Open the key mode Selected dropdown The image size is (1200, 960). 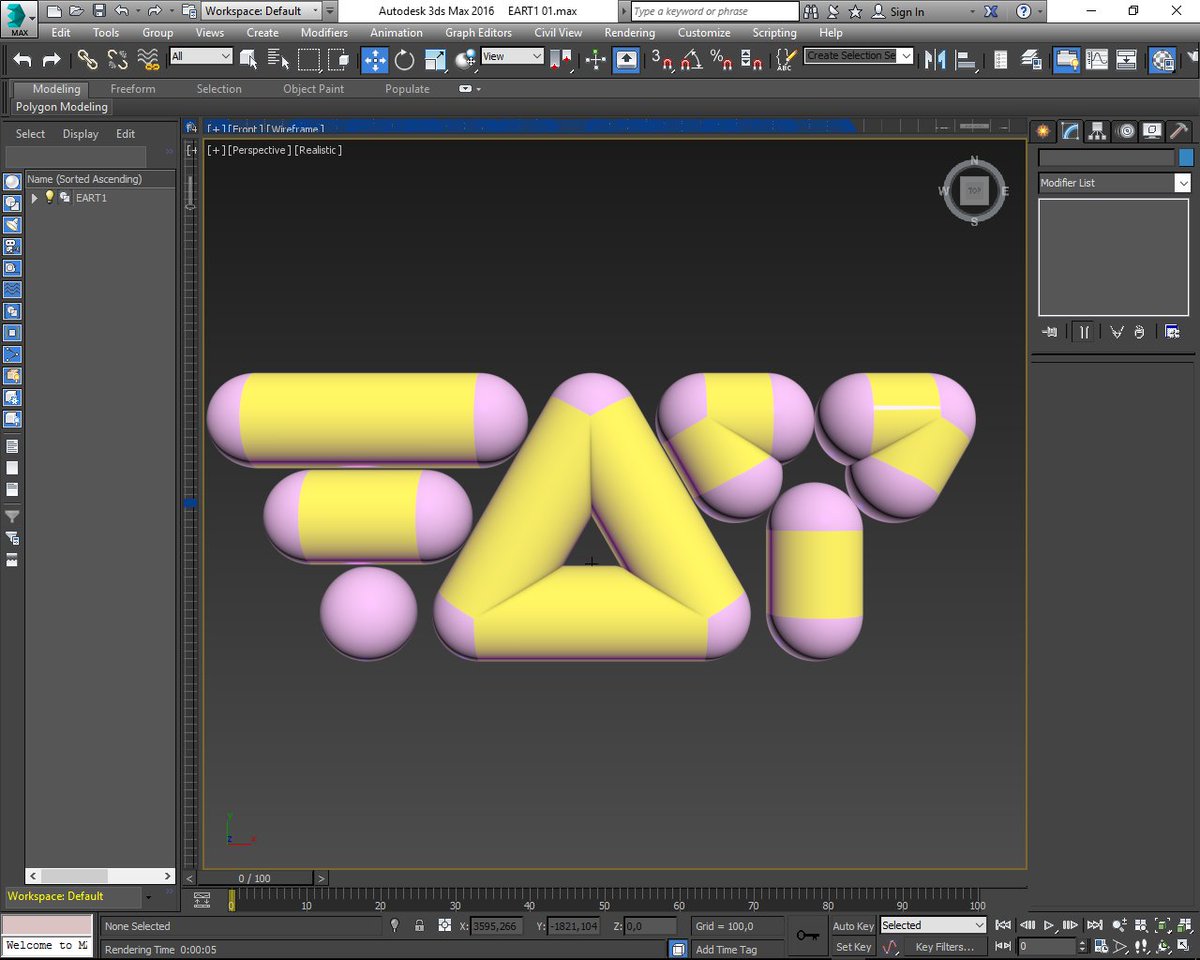pos(932,926)
